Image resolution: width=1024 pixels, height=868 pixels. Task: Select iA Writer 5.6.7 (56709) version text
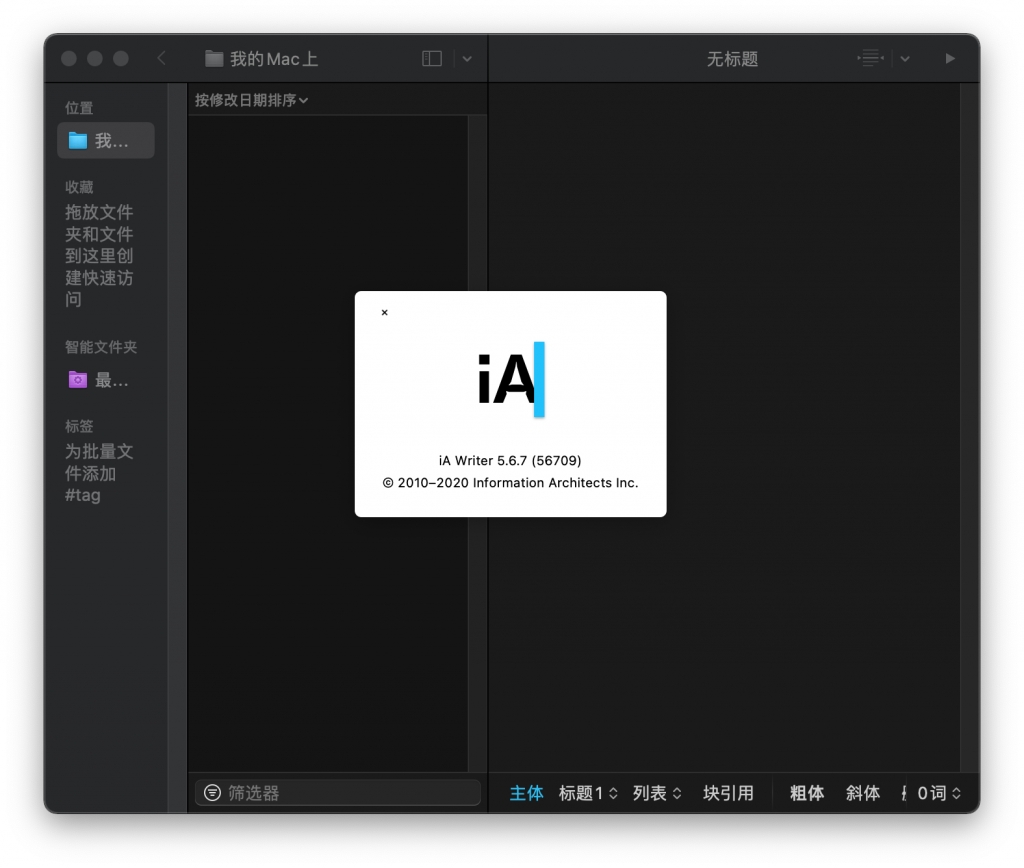510,460
